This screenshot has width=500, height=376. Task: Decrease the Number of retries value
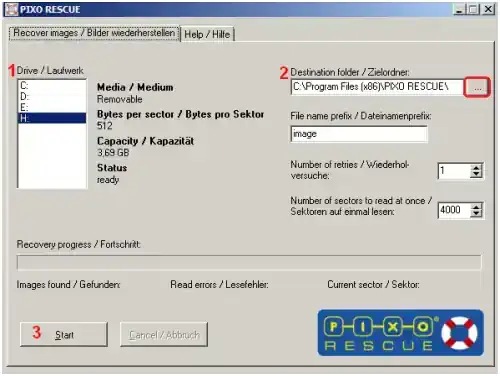coord(476,175)
